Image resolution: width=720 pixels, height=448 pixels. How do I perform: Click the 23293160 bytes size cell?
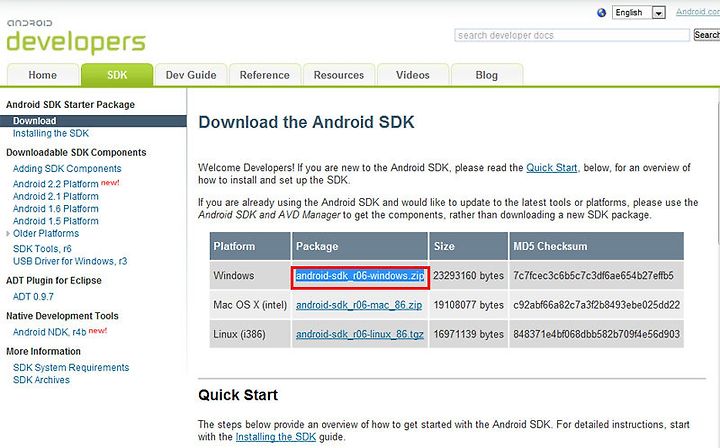[468, 276]
